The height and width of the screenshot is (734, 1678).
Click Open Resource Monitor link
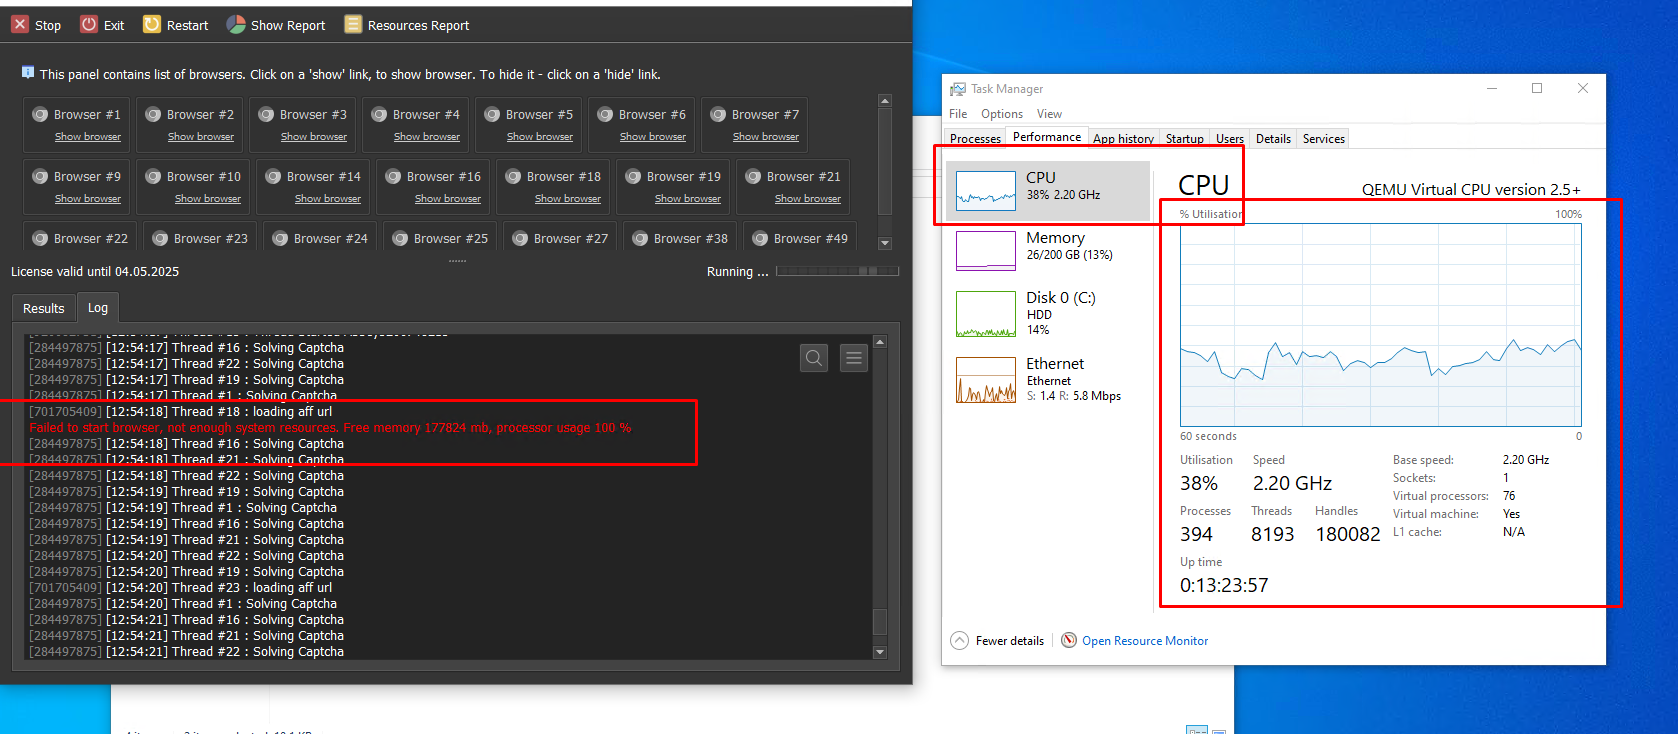1144,641
